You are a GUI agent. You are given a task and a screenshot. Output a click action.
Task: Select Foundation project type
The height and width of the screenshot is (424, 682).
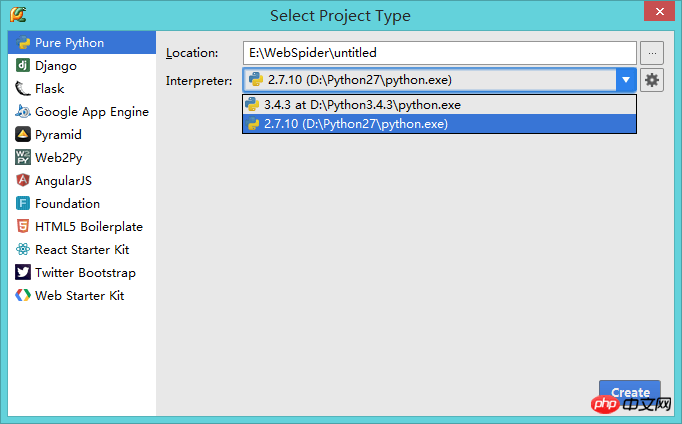82,204
